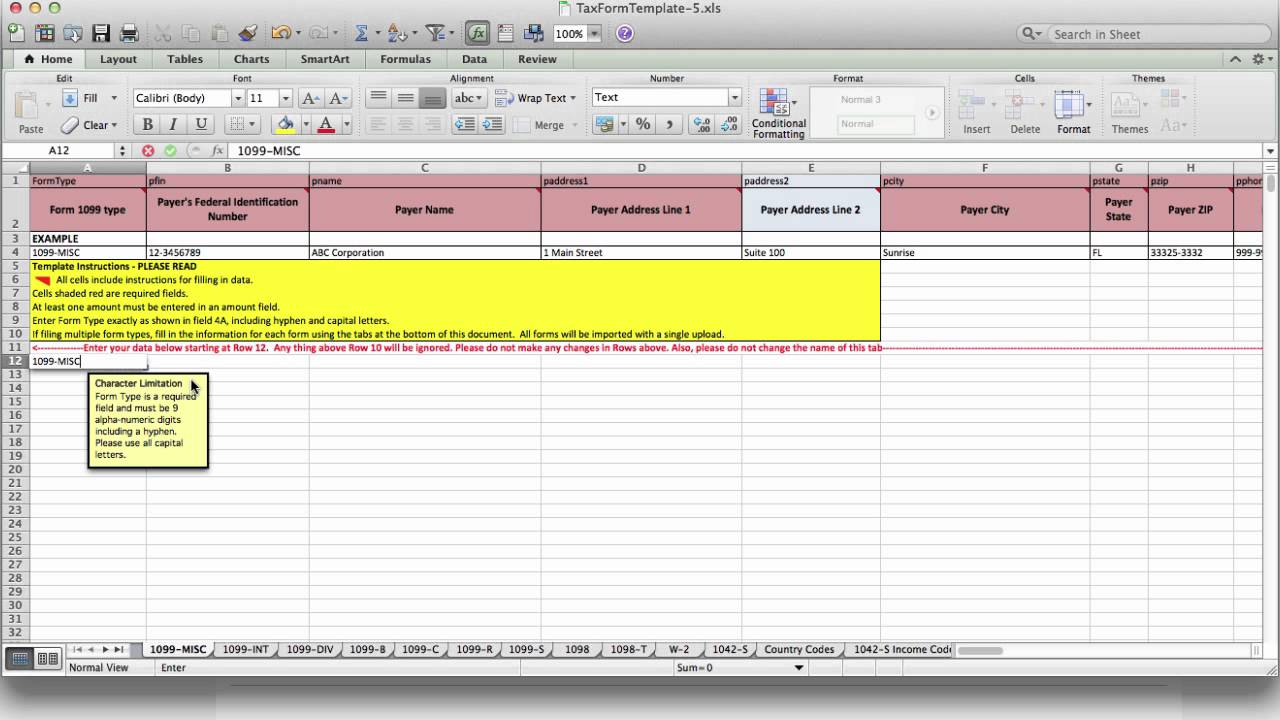Increase decimal places button
Viewport: 1280px width, 720px height.
702,125
